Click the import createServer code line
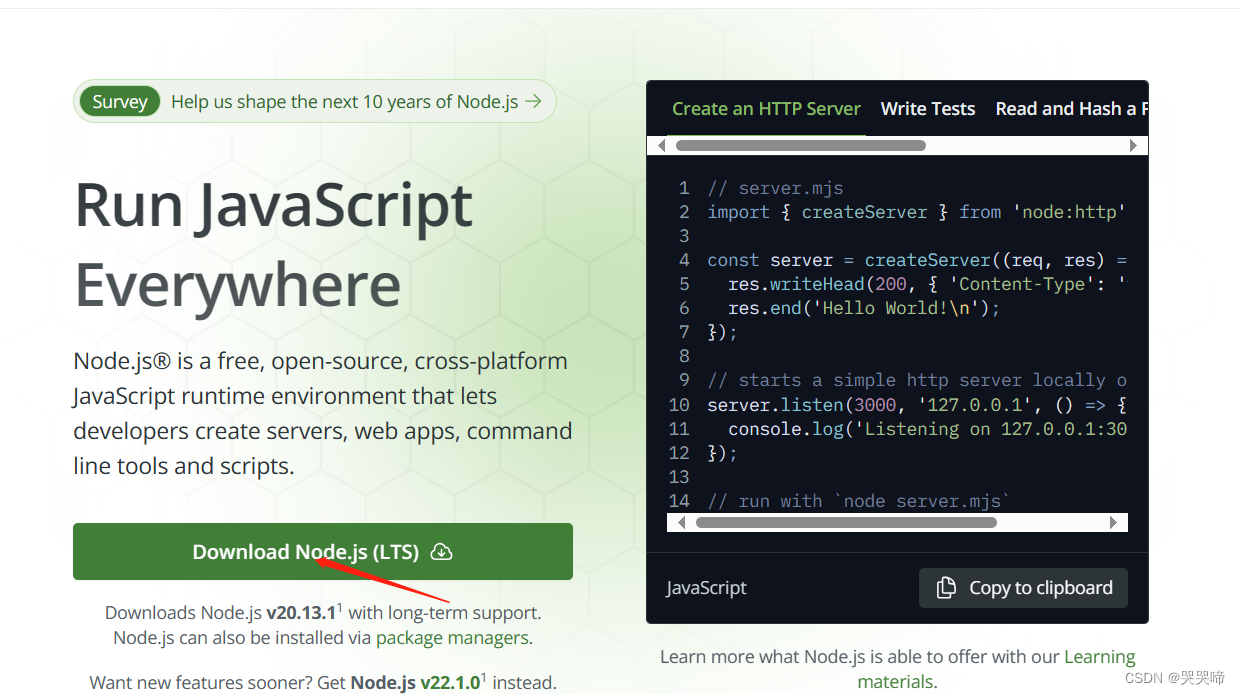The width and height of the screenshot is (1240, 694). point(917,212)
